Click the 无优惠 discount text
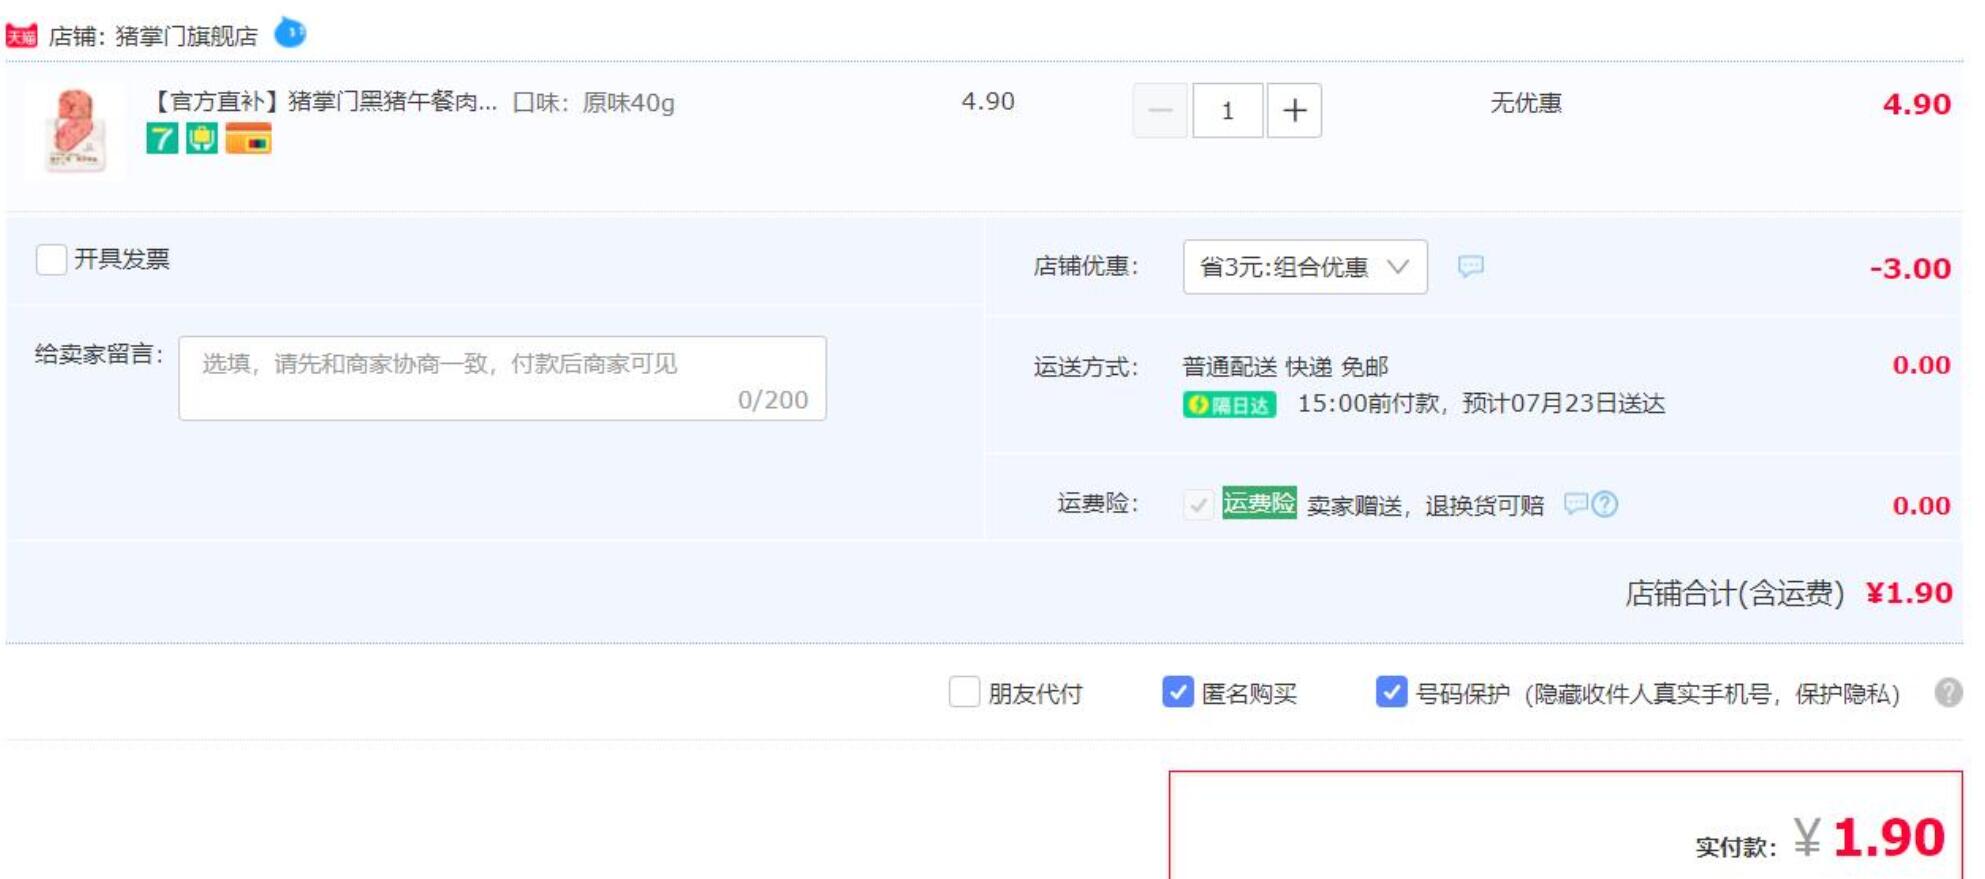 [x=1526, y=103]
